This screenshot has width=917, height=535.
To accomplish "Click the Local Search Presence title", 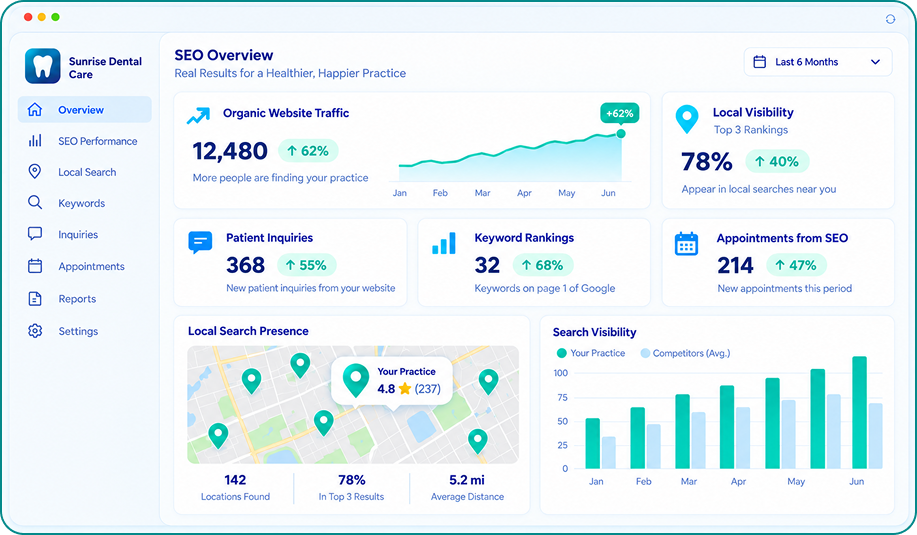I will [x=248, y=331].
